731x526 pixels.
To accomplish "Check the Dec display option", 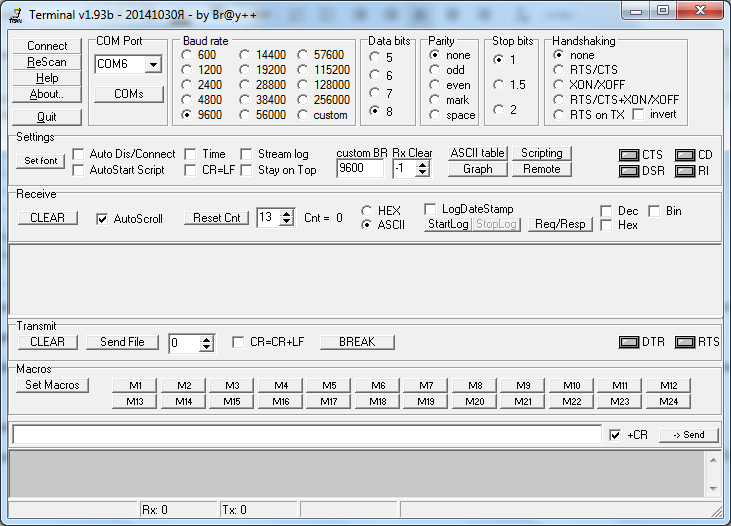I will (x=606, y=211).
